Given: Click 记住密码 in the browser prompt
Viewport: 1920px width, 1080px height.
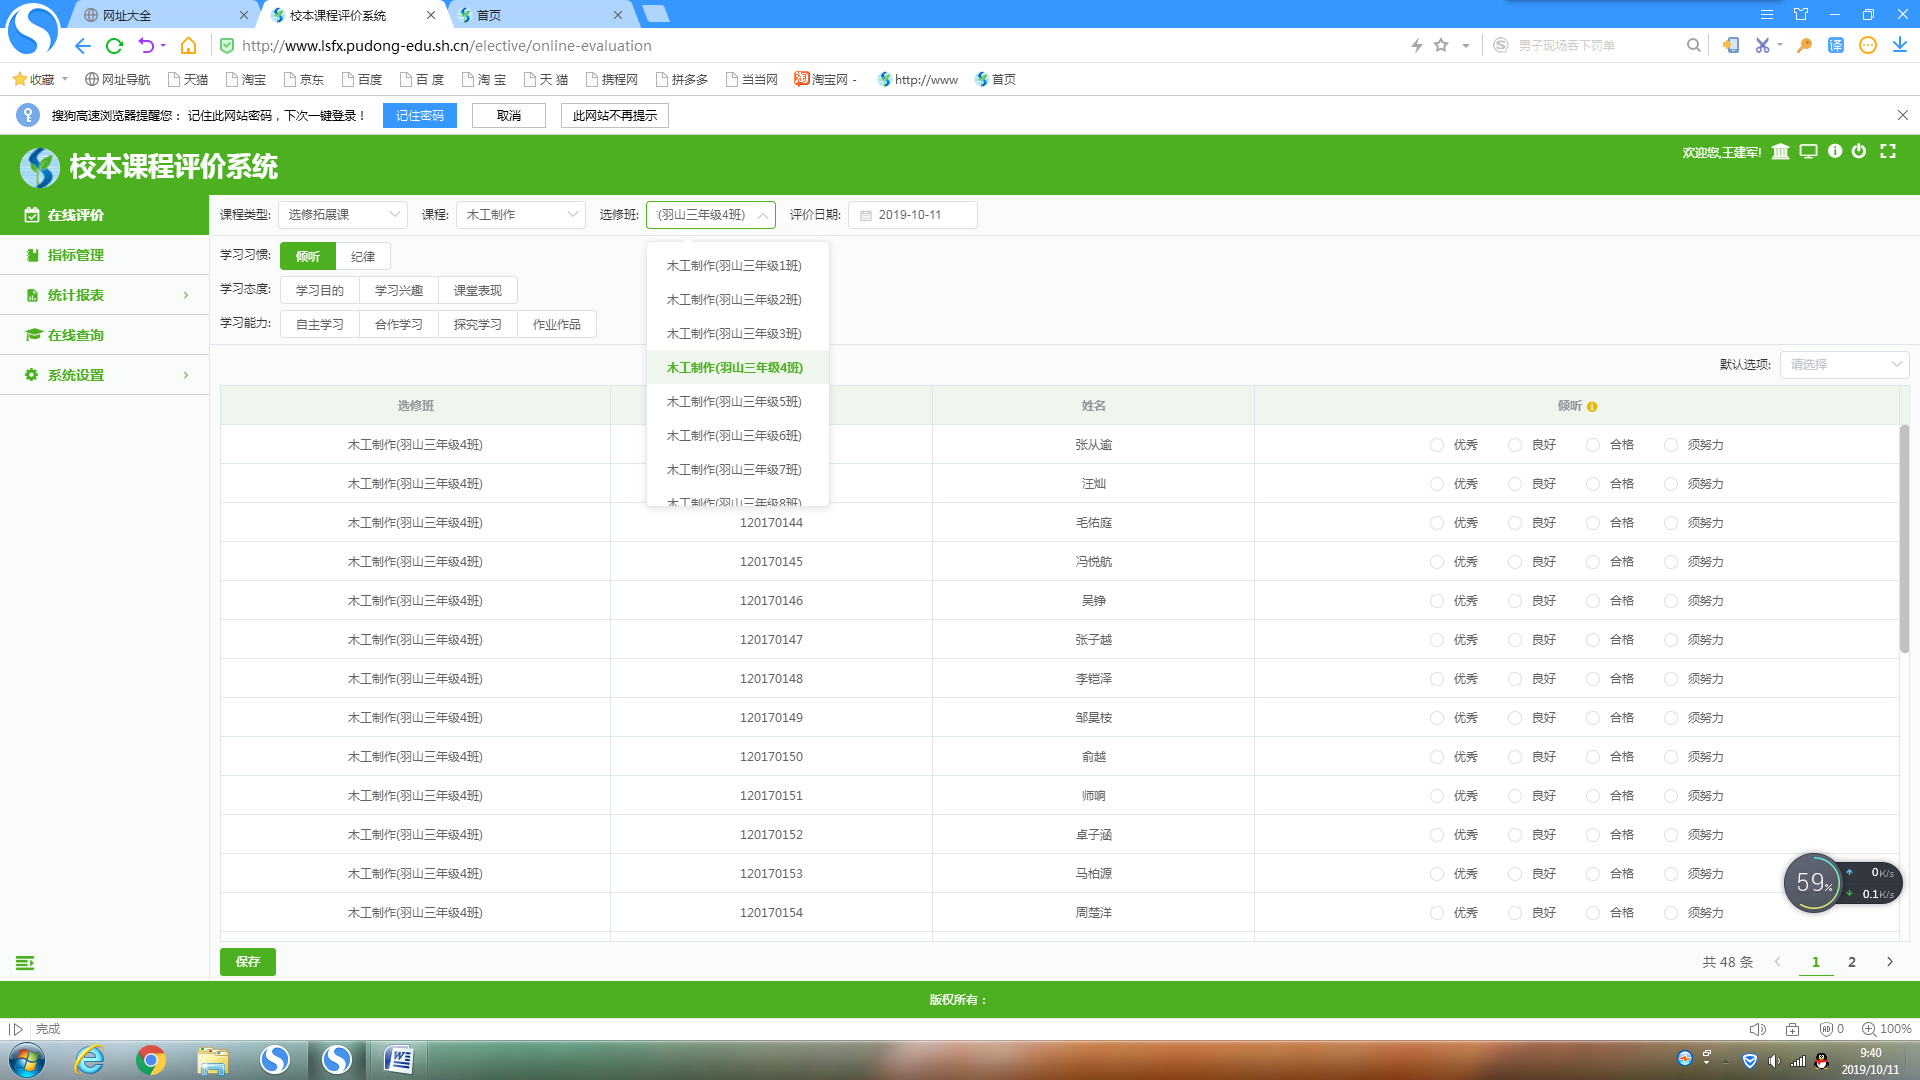Looking at the screenshot, I should (419, 116).
